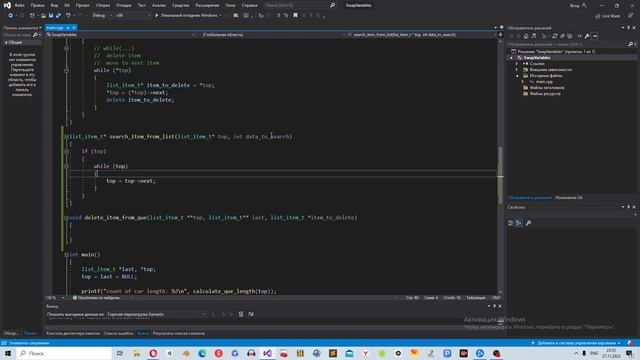Image resolution: width=640 pixels, height=360 pixels.
Task: Collapse Исходные файлы folder
Action: point(517,76)
